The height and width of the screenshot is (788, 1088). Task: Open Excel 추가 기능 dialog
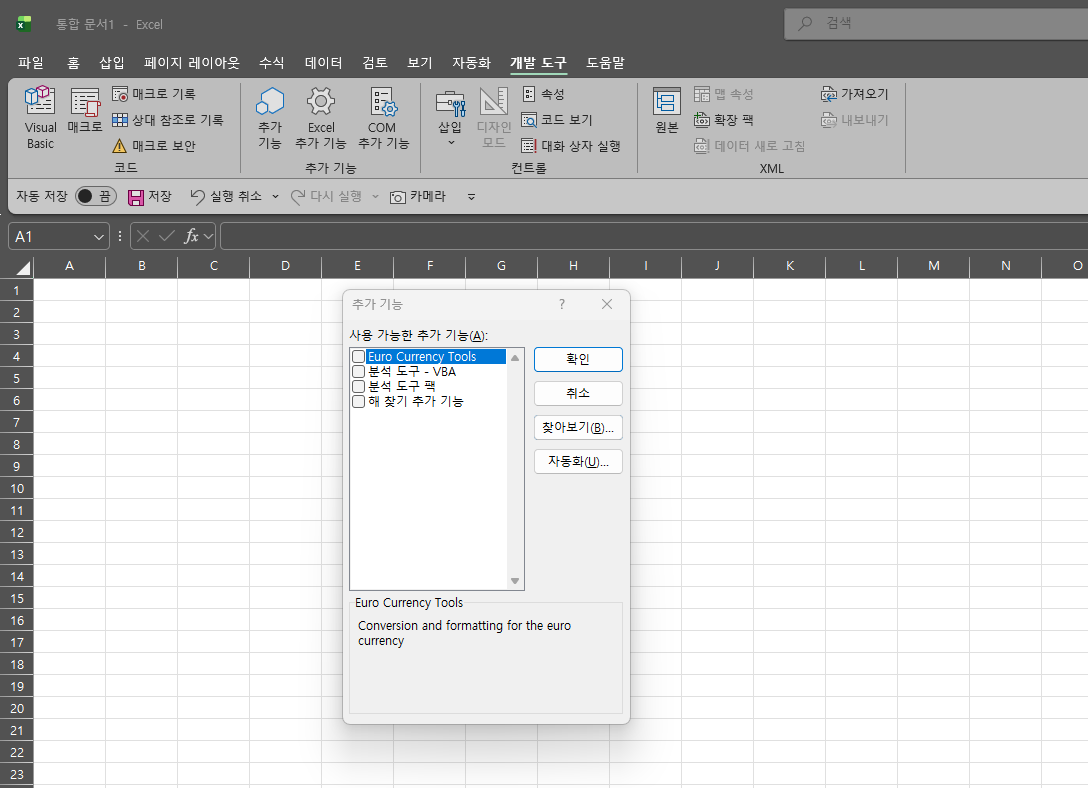321,118
